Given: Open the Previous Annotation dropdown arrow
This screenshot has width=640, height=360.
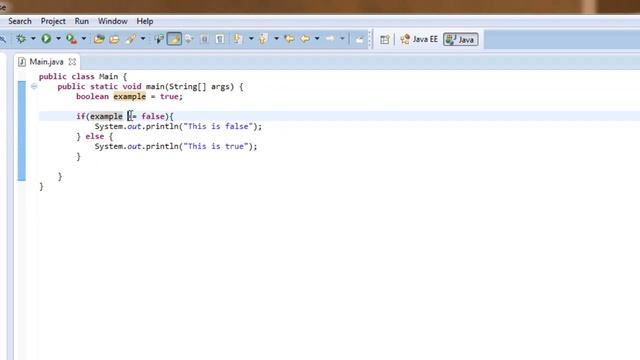Looking at the screenshot, I should 276,39.
